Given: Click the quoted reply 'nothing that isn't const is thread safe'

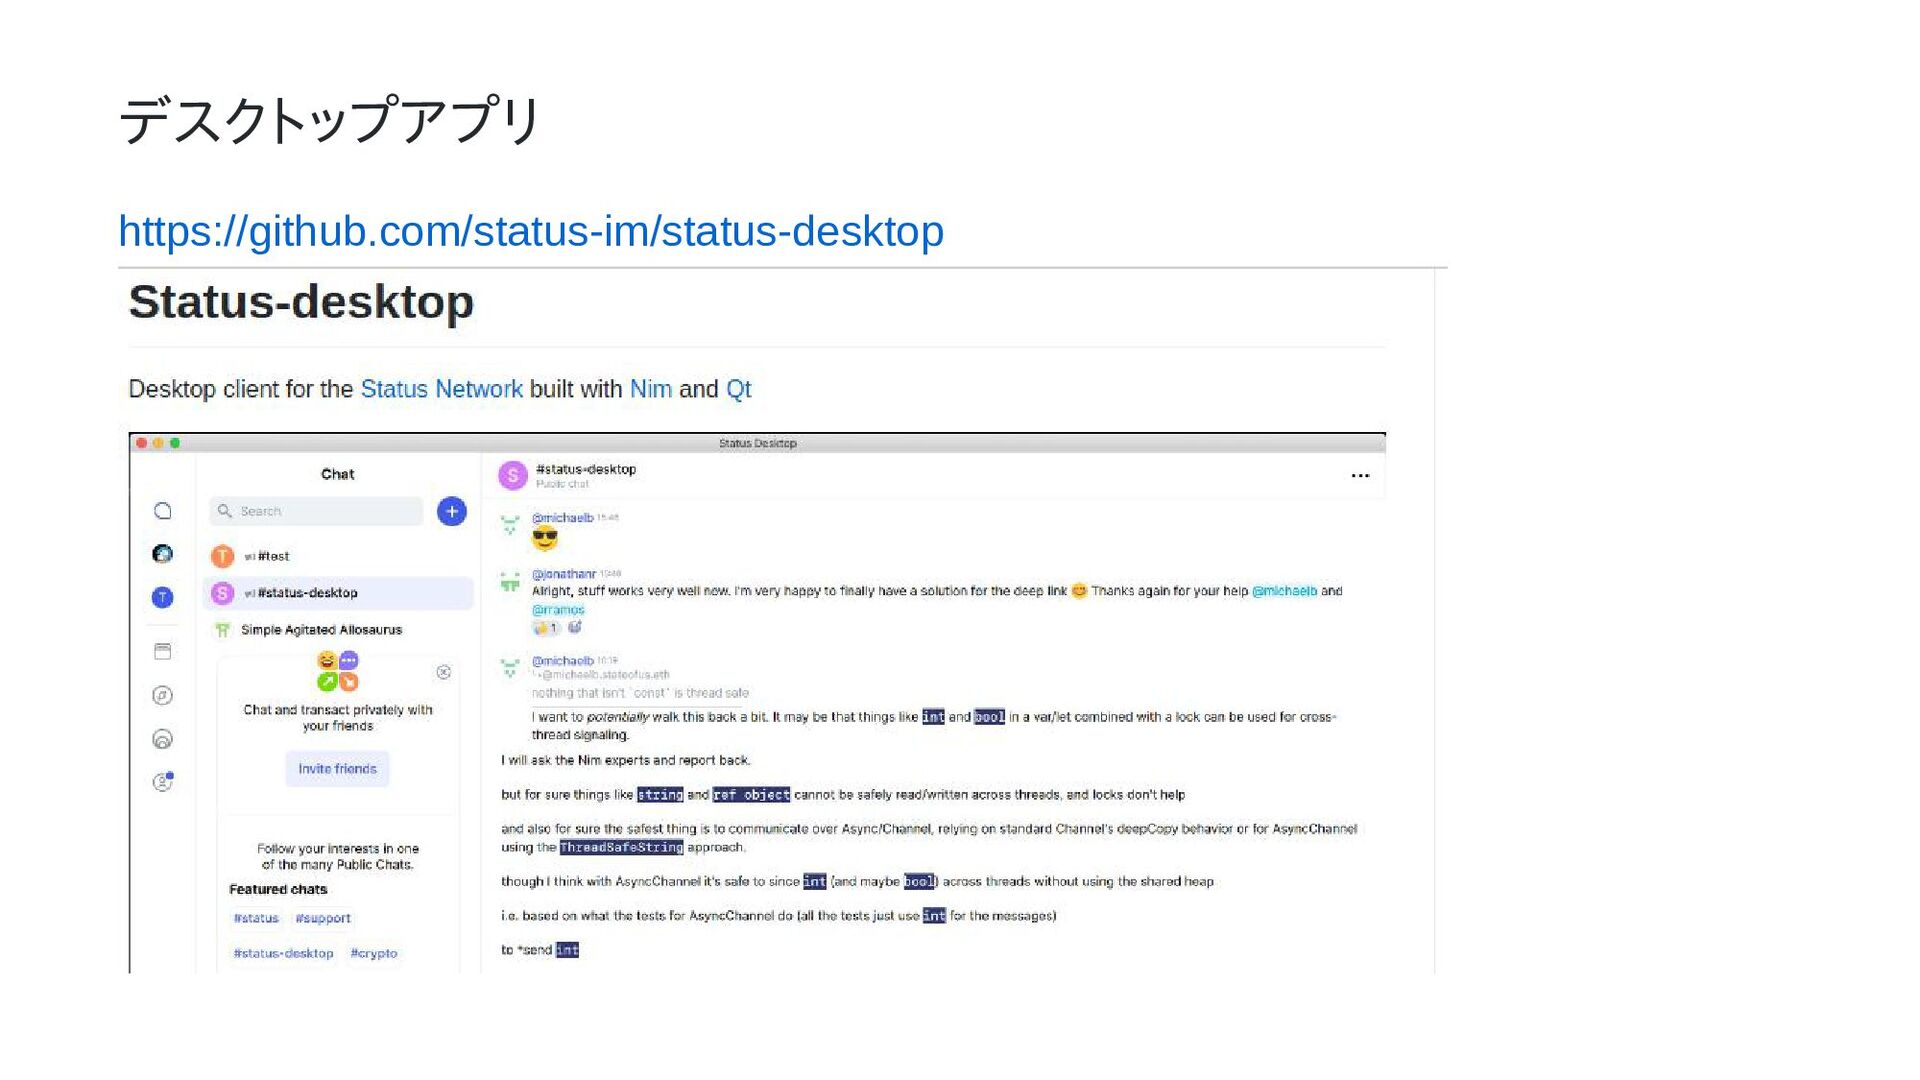Looking at the screenshot, I should coord(640,693).
